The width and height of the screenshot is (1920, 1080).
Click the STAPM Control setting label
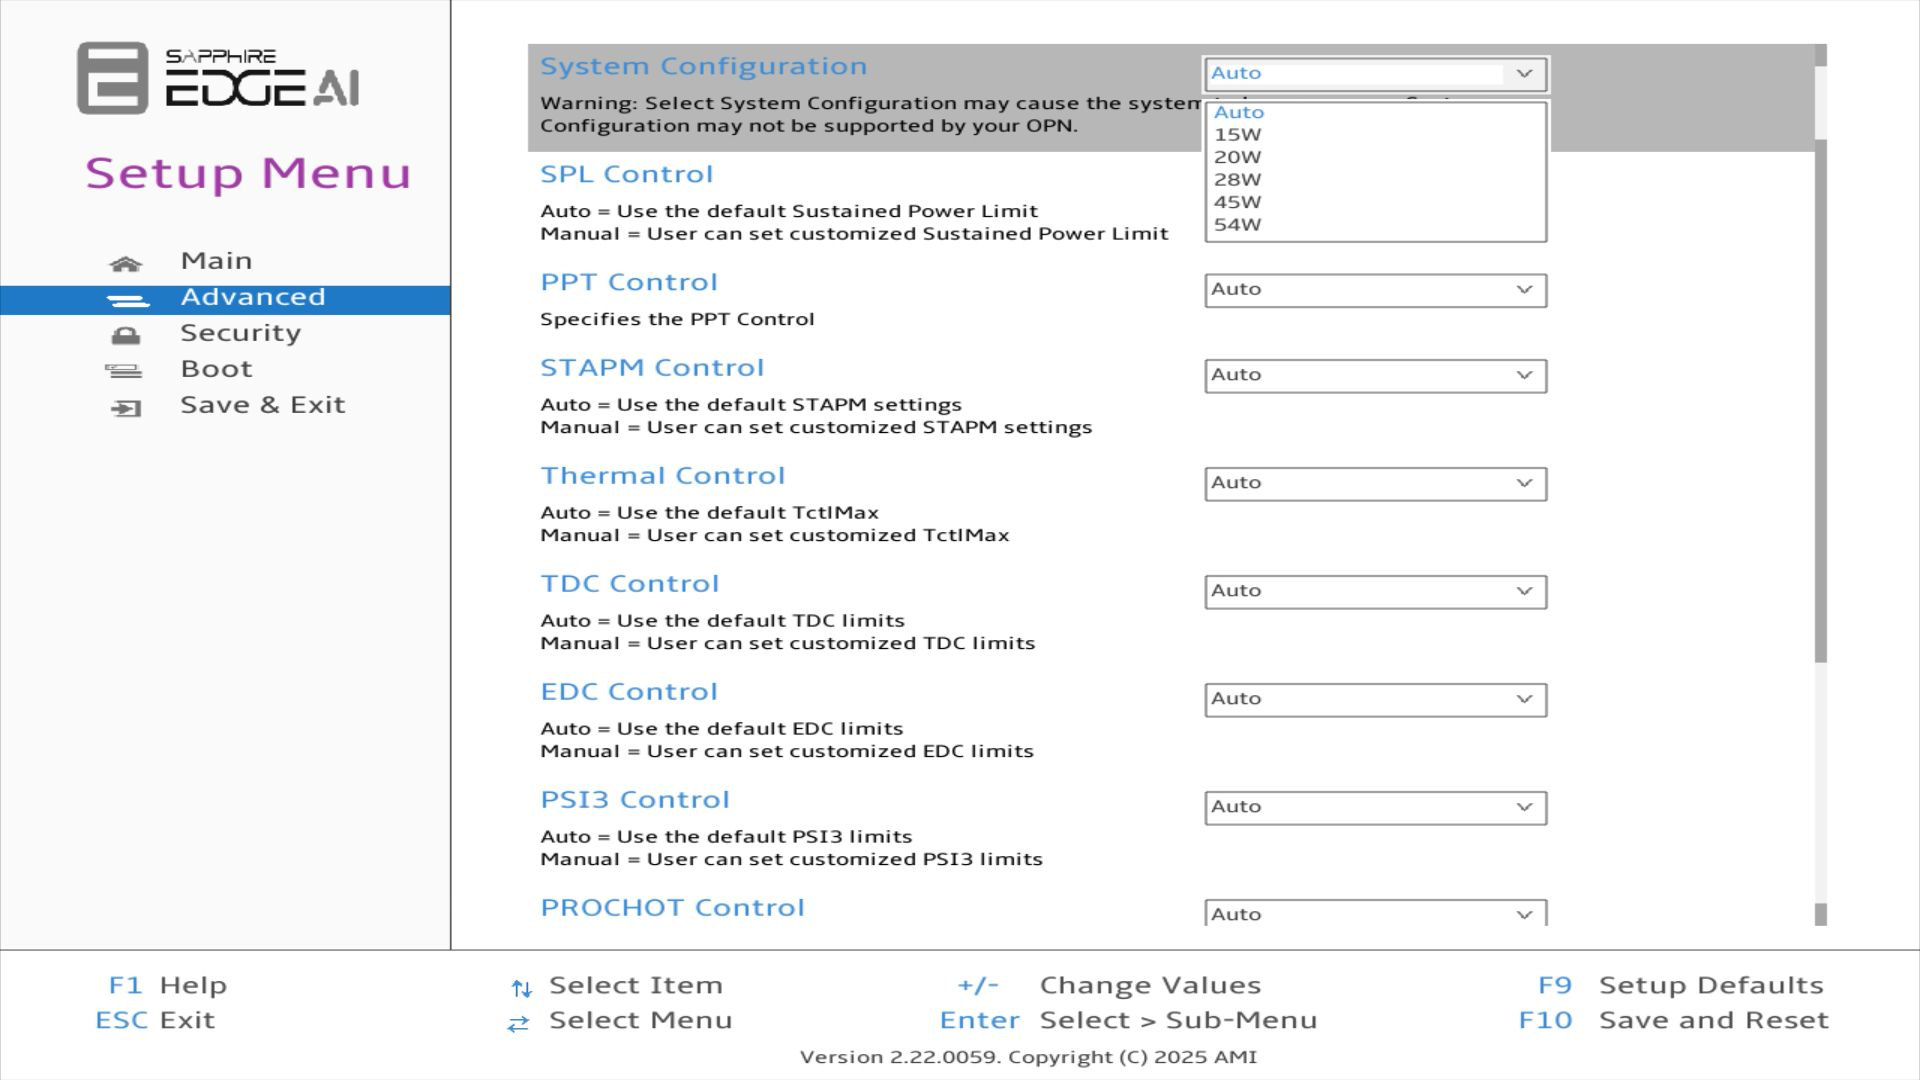click(652, 368)
